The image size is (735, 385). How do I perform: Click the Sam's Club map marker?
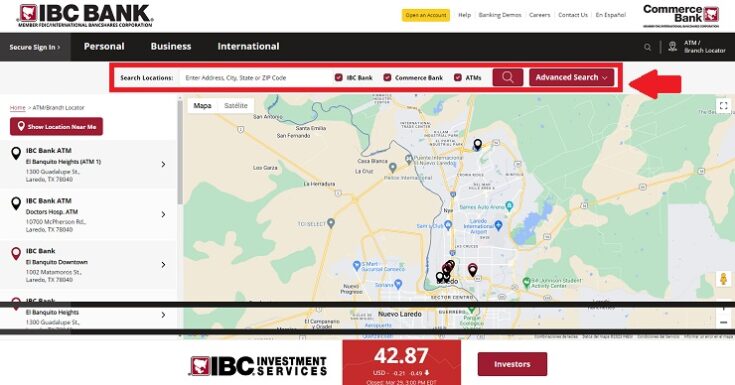[x=448, y=226]
